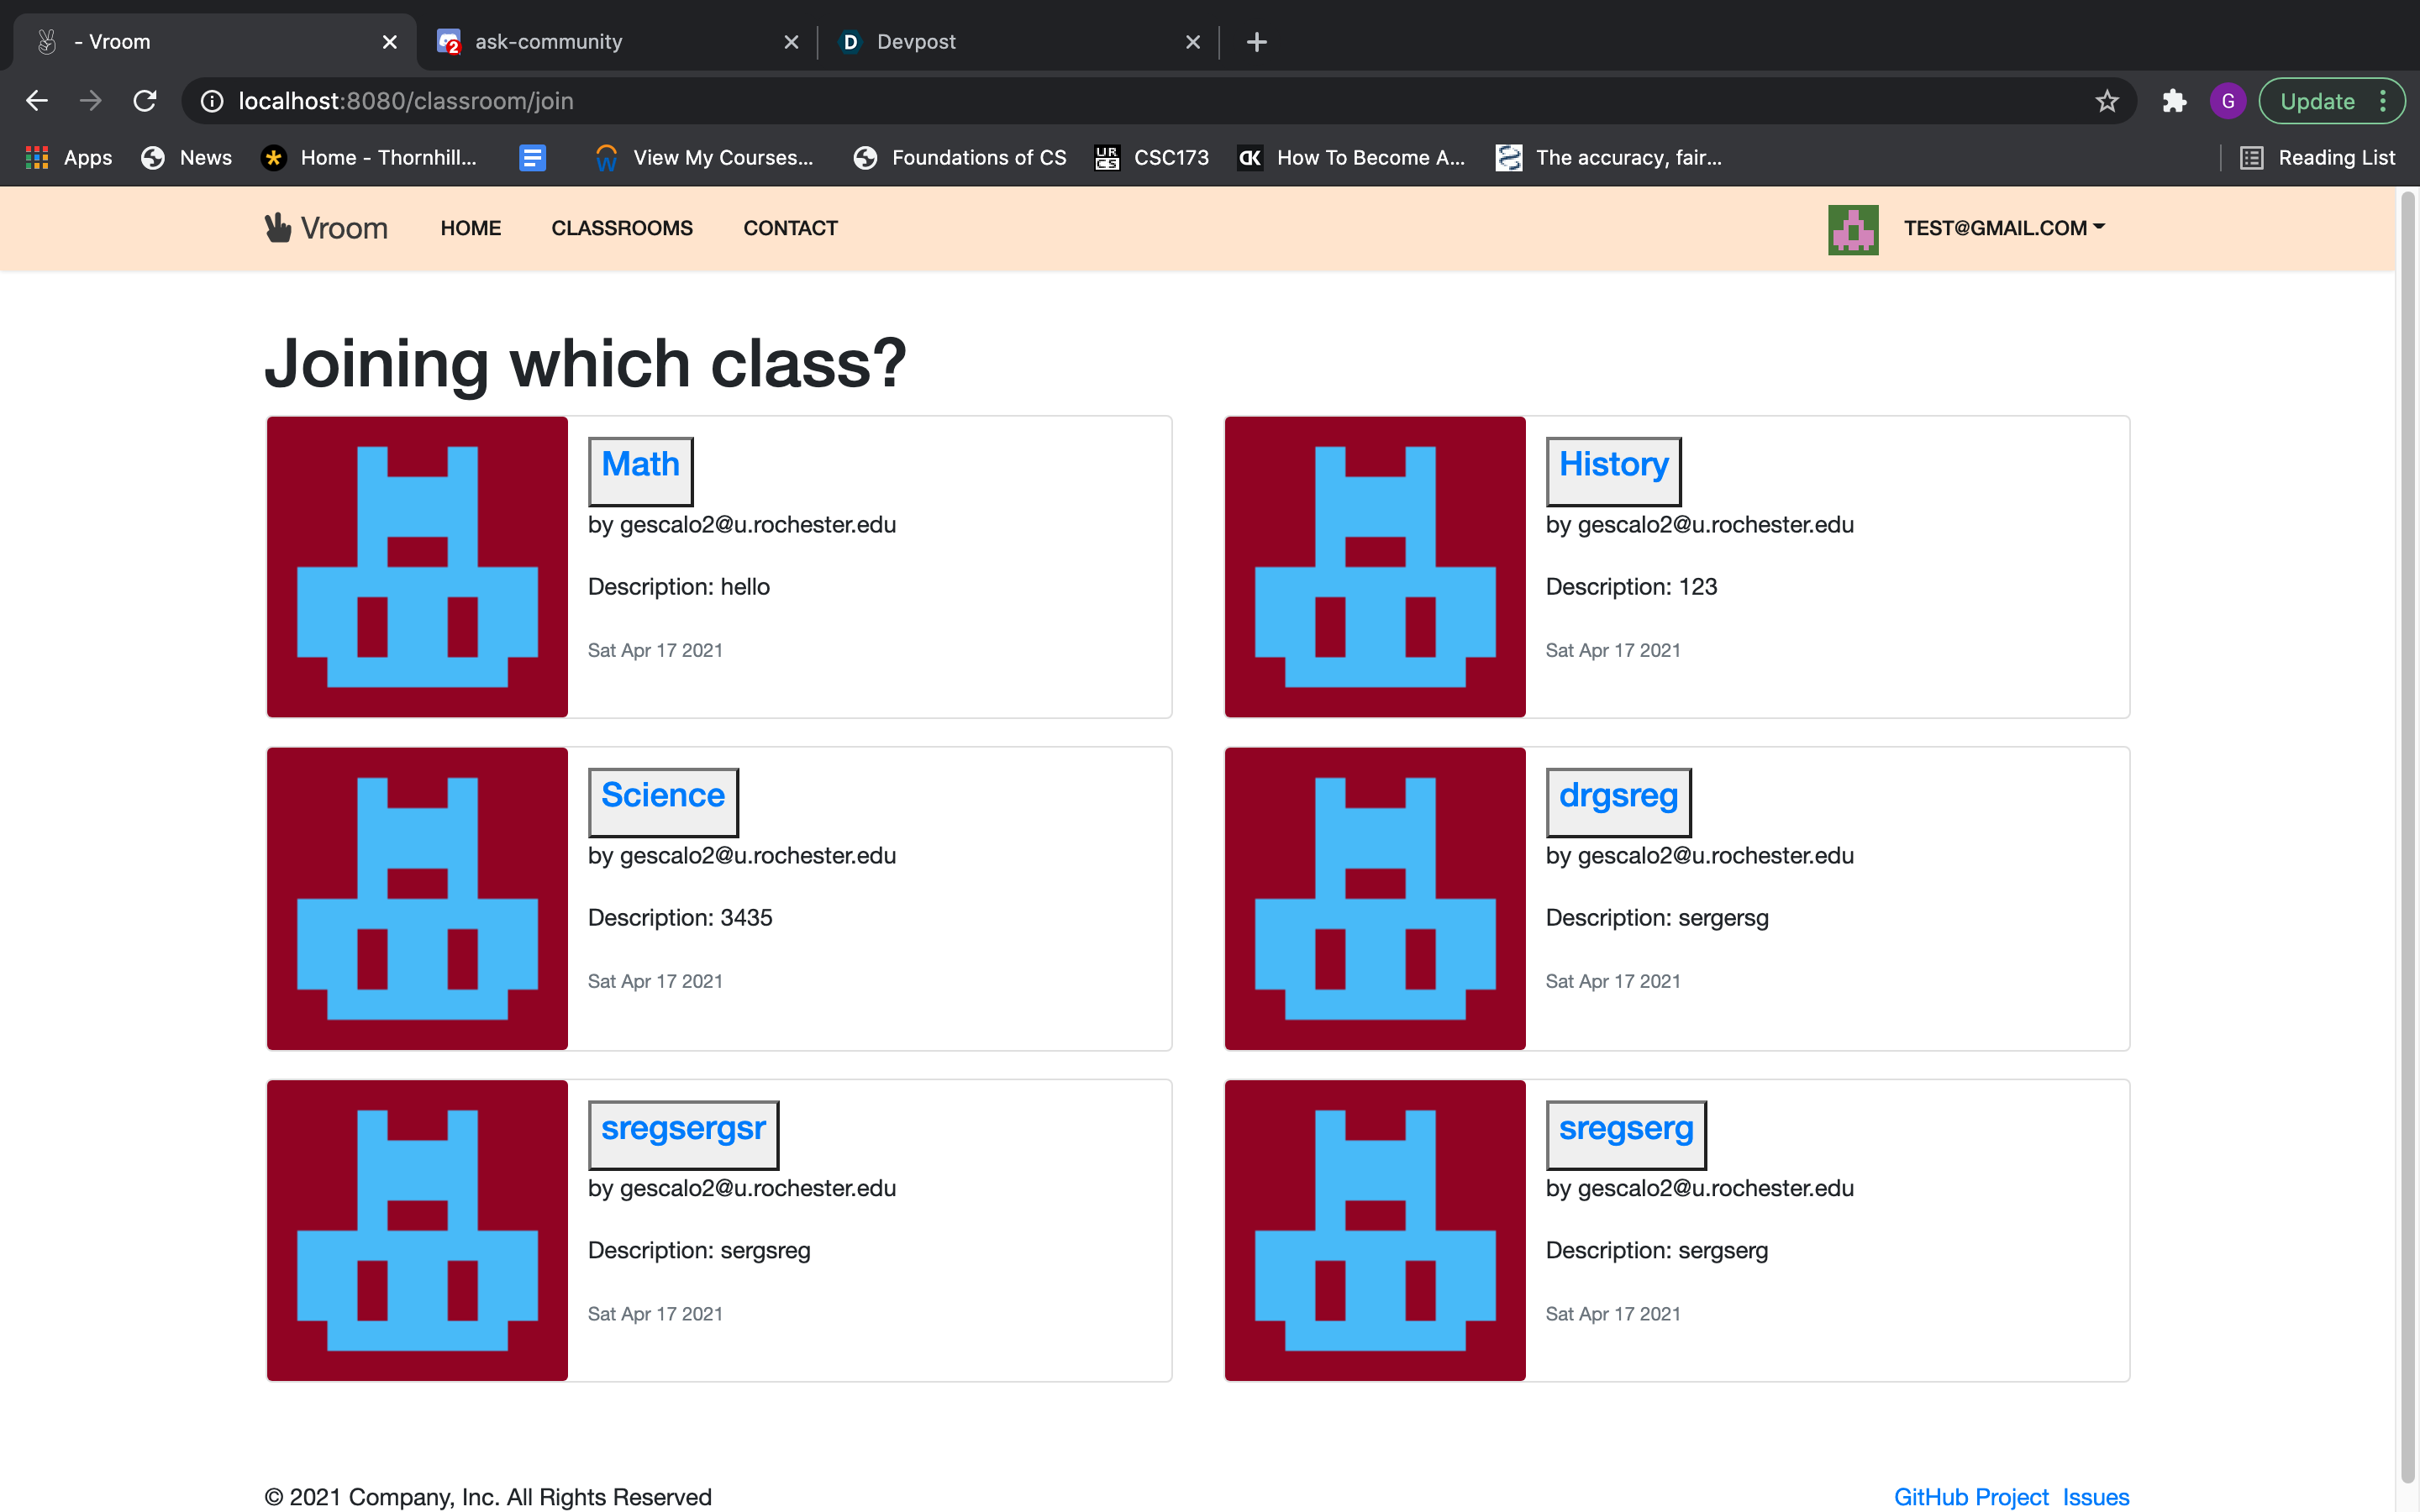Image resolution: width=2420 pixels, height=1512 pixels.
Task: Reload the page with refresh icon
Action: coord(145,101)
